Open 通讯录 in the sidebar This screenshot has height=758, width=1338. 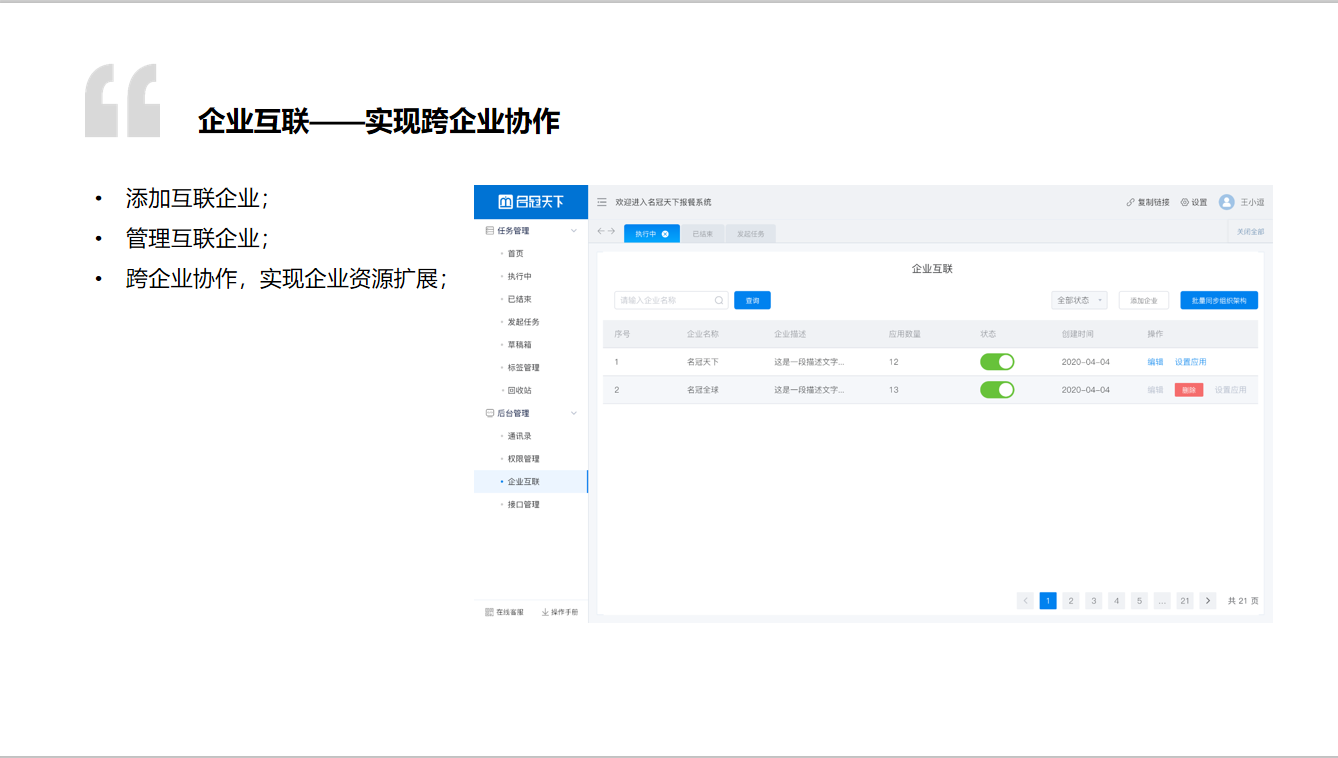(x=520, y=436)
